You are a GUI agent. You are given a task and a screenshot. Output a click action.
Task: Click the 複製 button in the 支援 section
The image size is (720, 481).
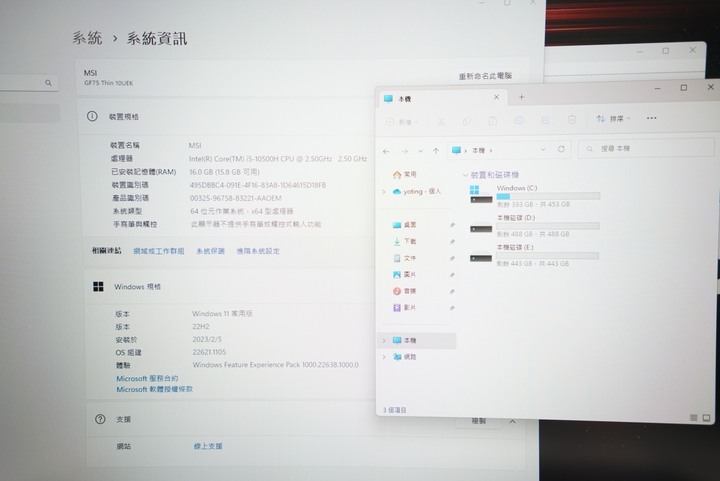(x=478, y=421)
